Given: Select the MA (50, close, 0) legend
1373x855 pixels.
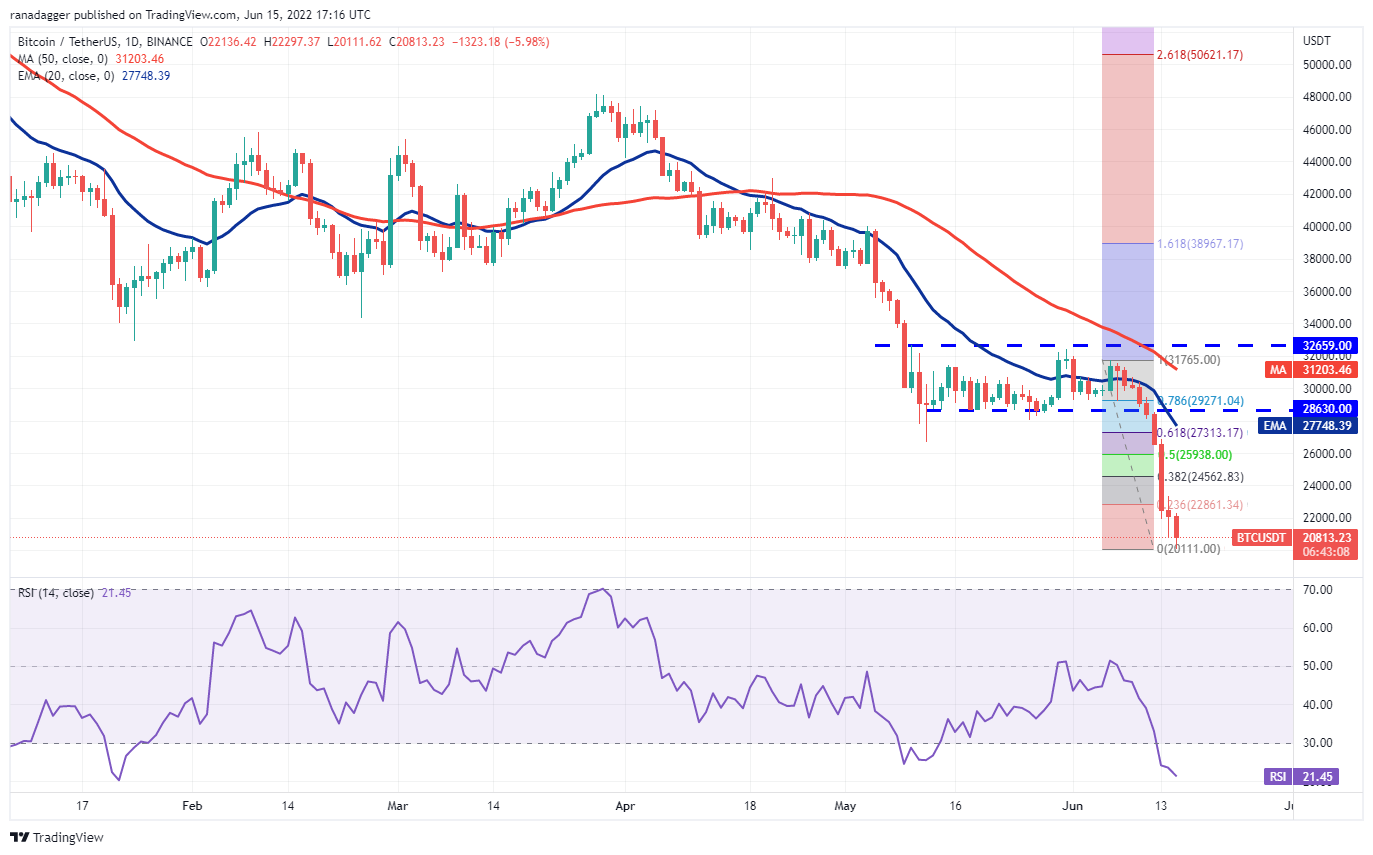Looking at the screenshot, I should click(92, 58).
